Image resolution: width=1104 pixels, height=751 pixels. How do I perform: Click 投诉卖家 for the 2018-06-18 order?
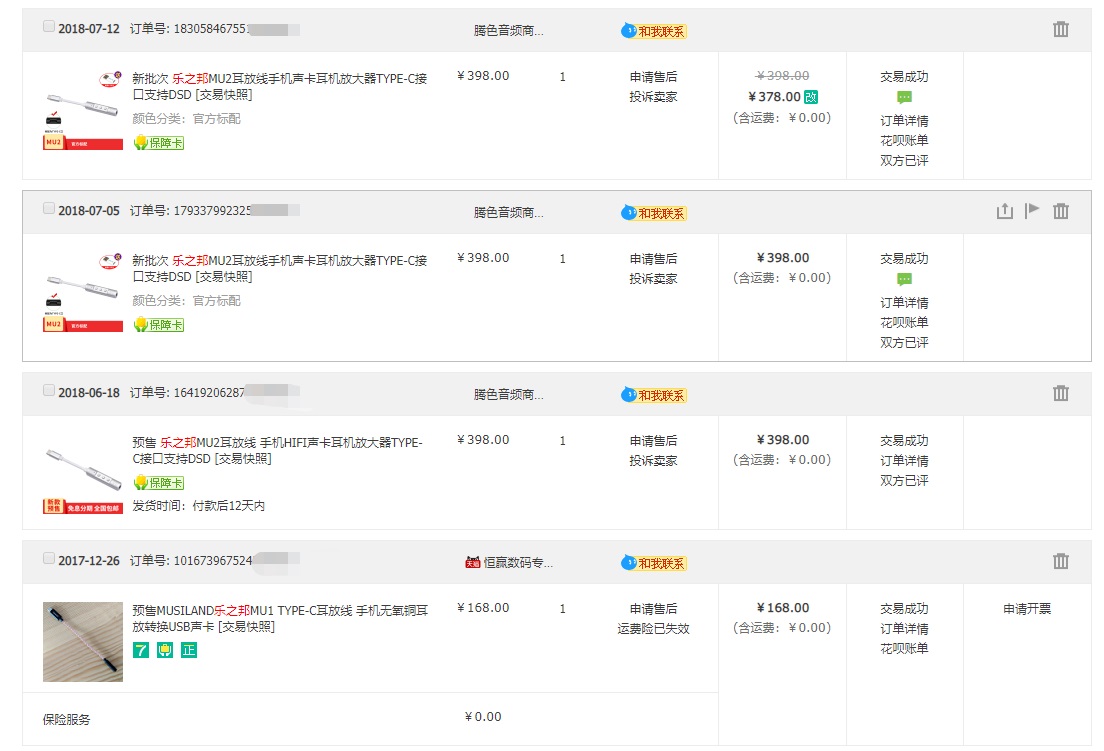point(653,460)
